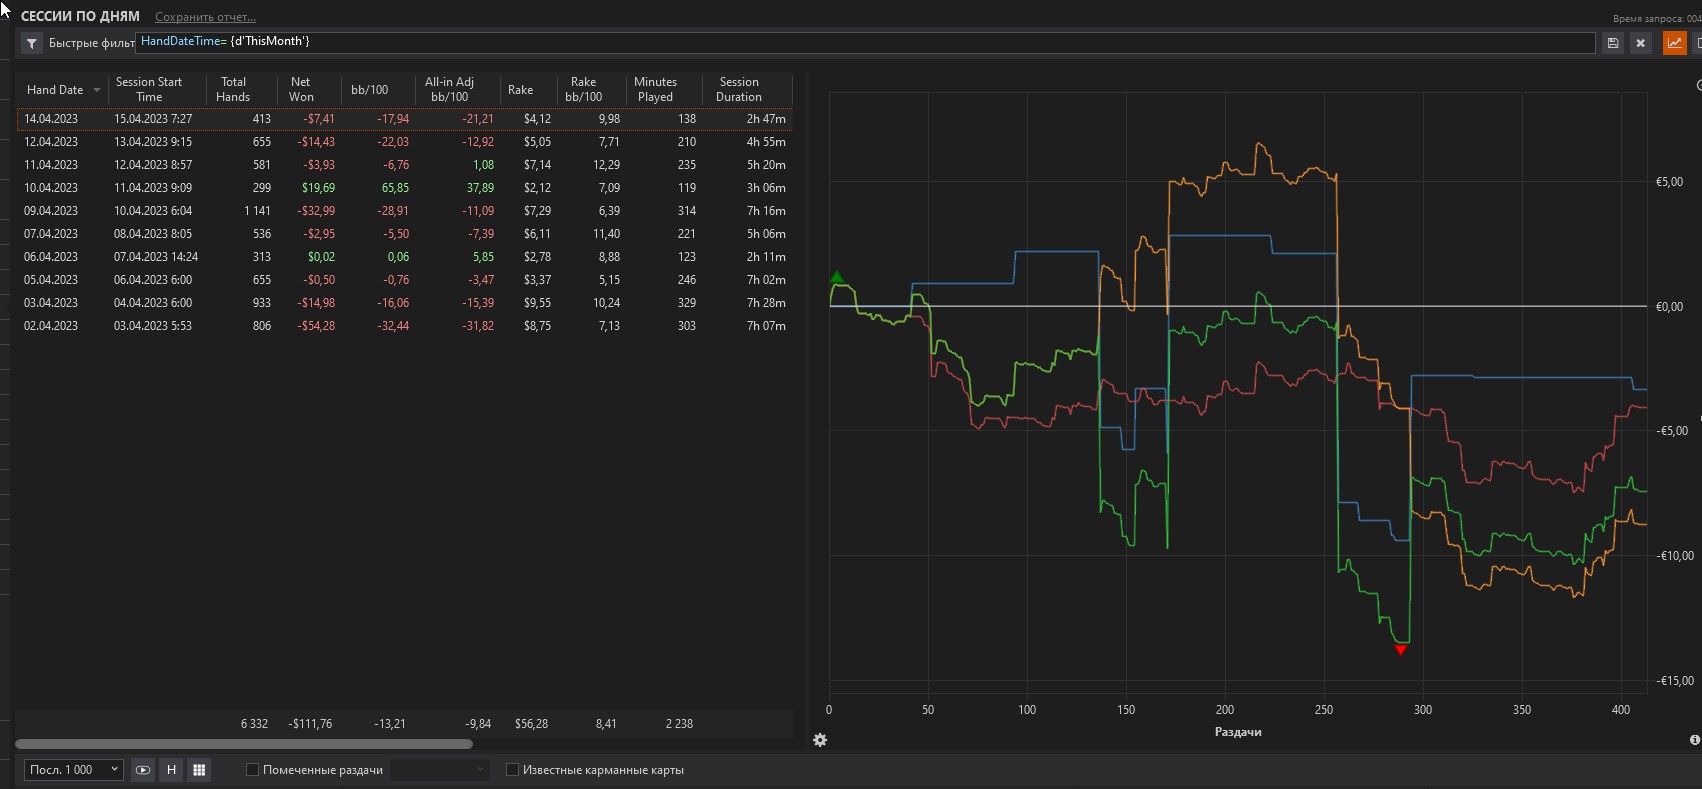Image resolution: width=1702 pixels, height=789 pixels.
Task: Click red triangle low marker on graph
Action: click(x=1401, y=650)
